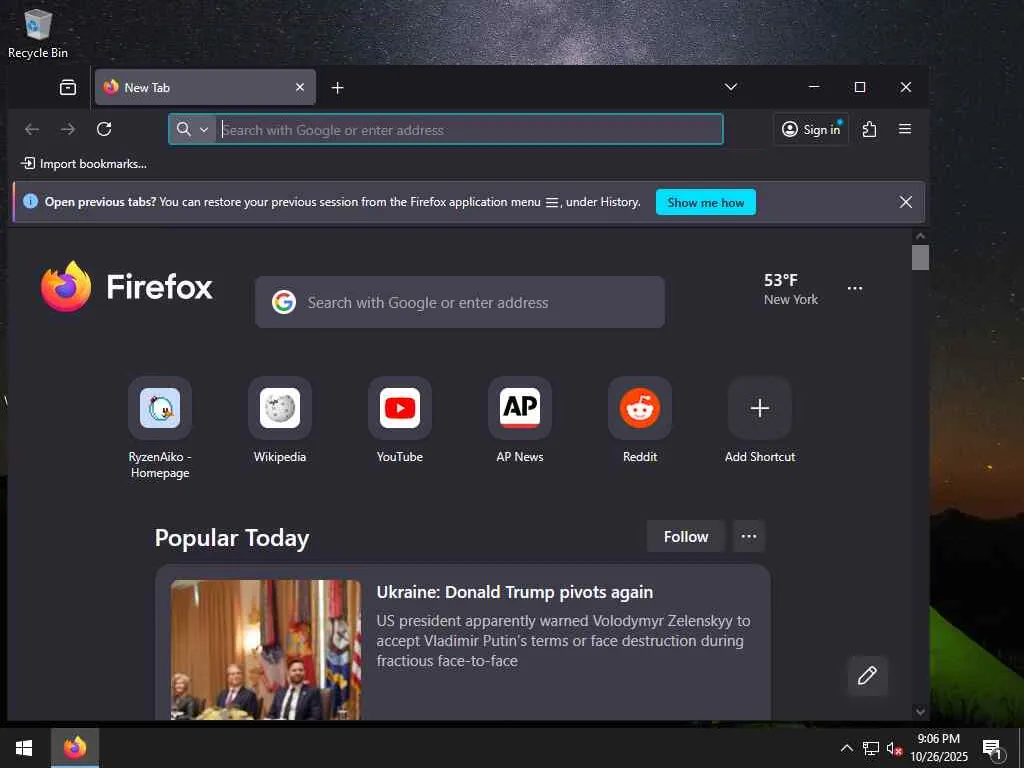This screenshot has height=768, width=1024.
Task: Open the 53°F New York weather widget
Action: pos(791,289)
